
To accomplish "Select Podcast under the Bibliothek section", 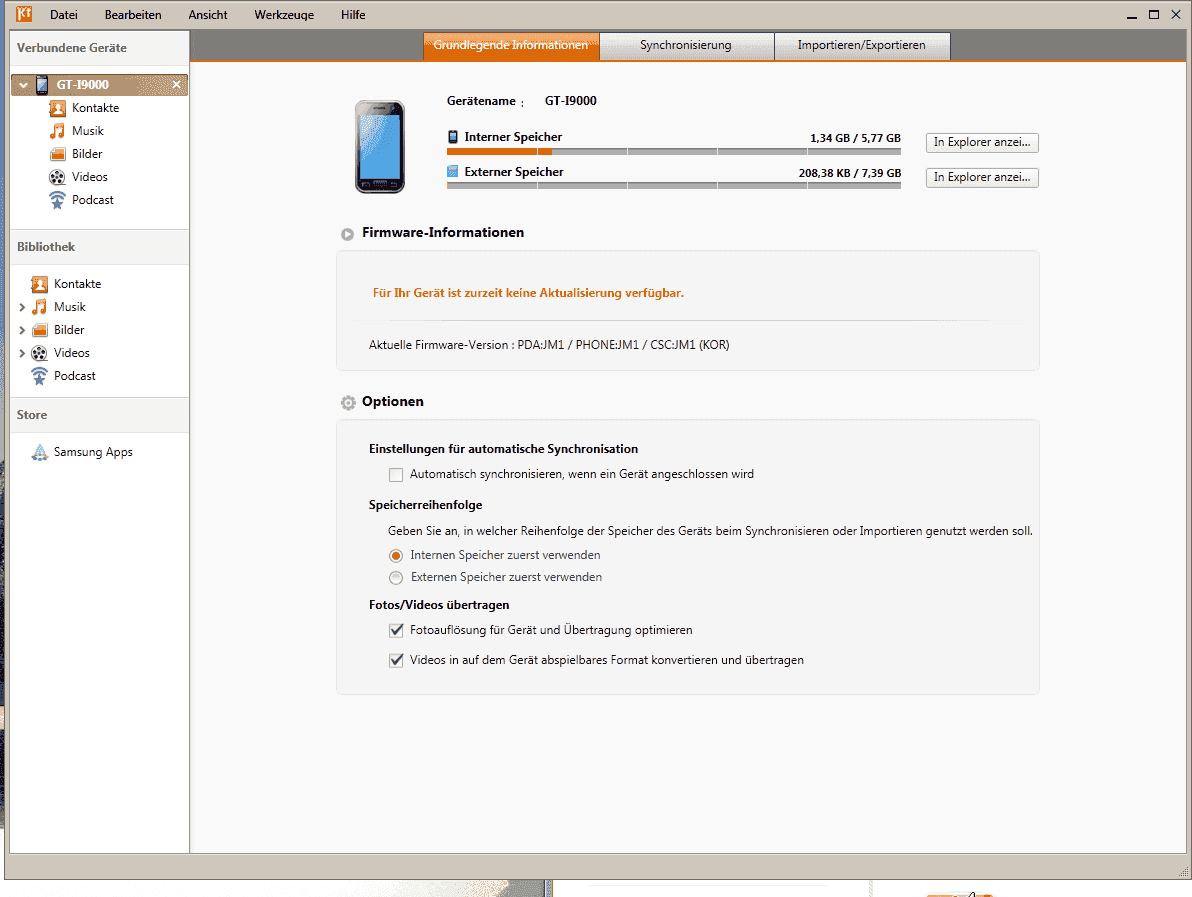I will (74, 376).
